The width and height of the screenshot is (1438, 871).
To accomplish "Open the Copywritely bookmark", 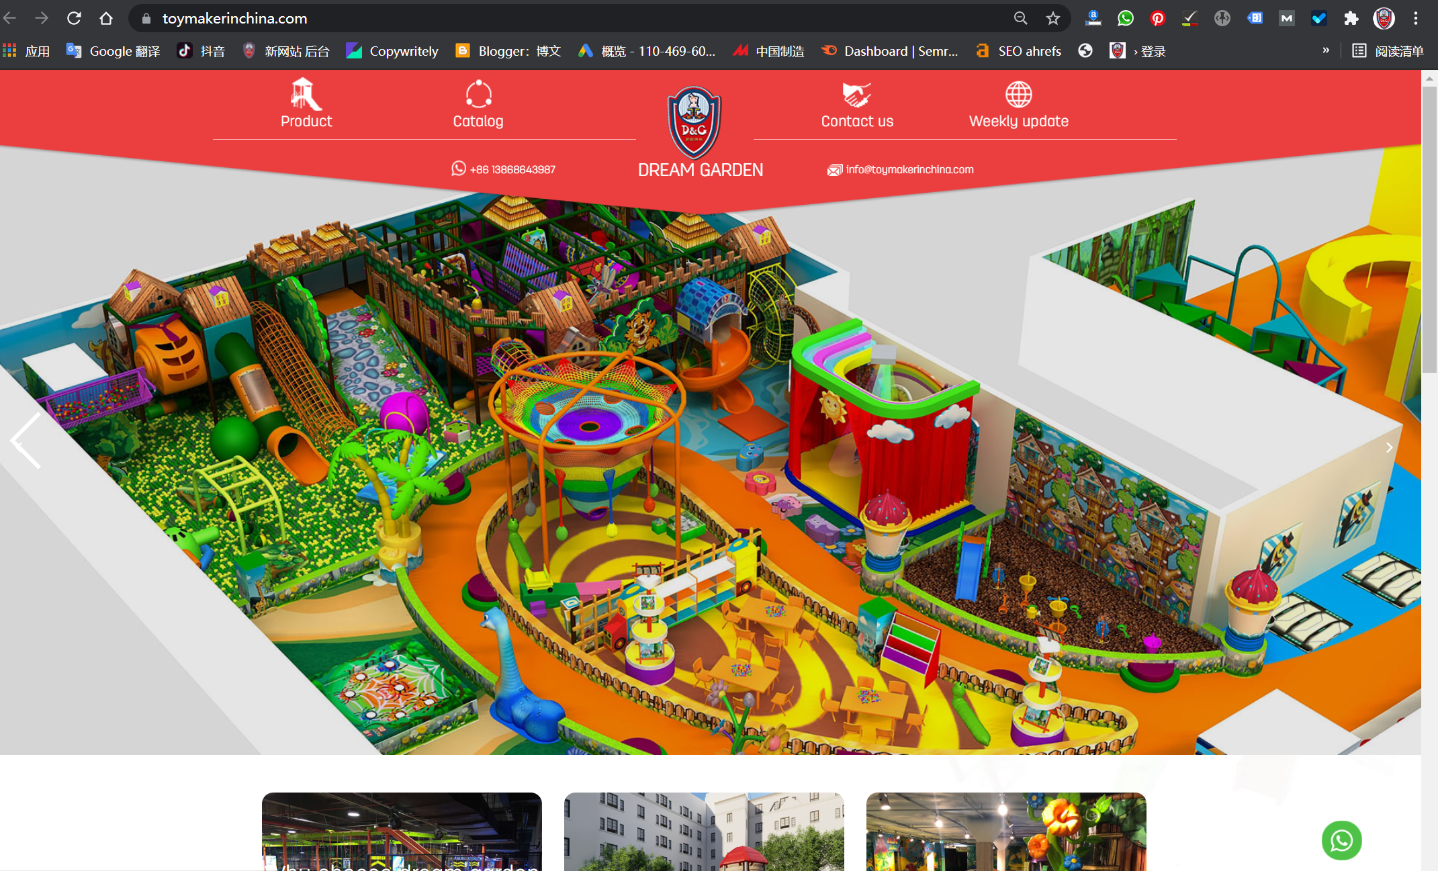I will click(392, 51).
